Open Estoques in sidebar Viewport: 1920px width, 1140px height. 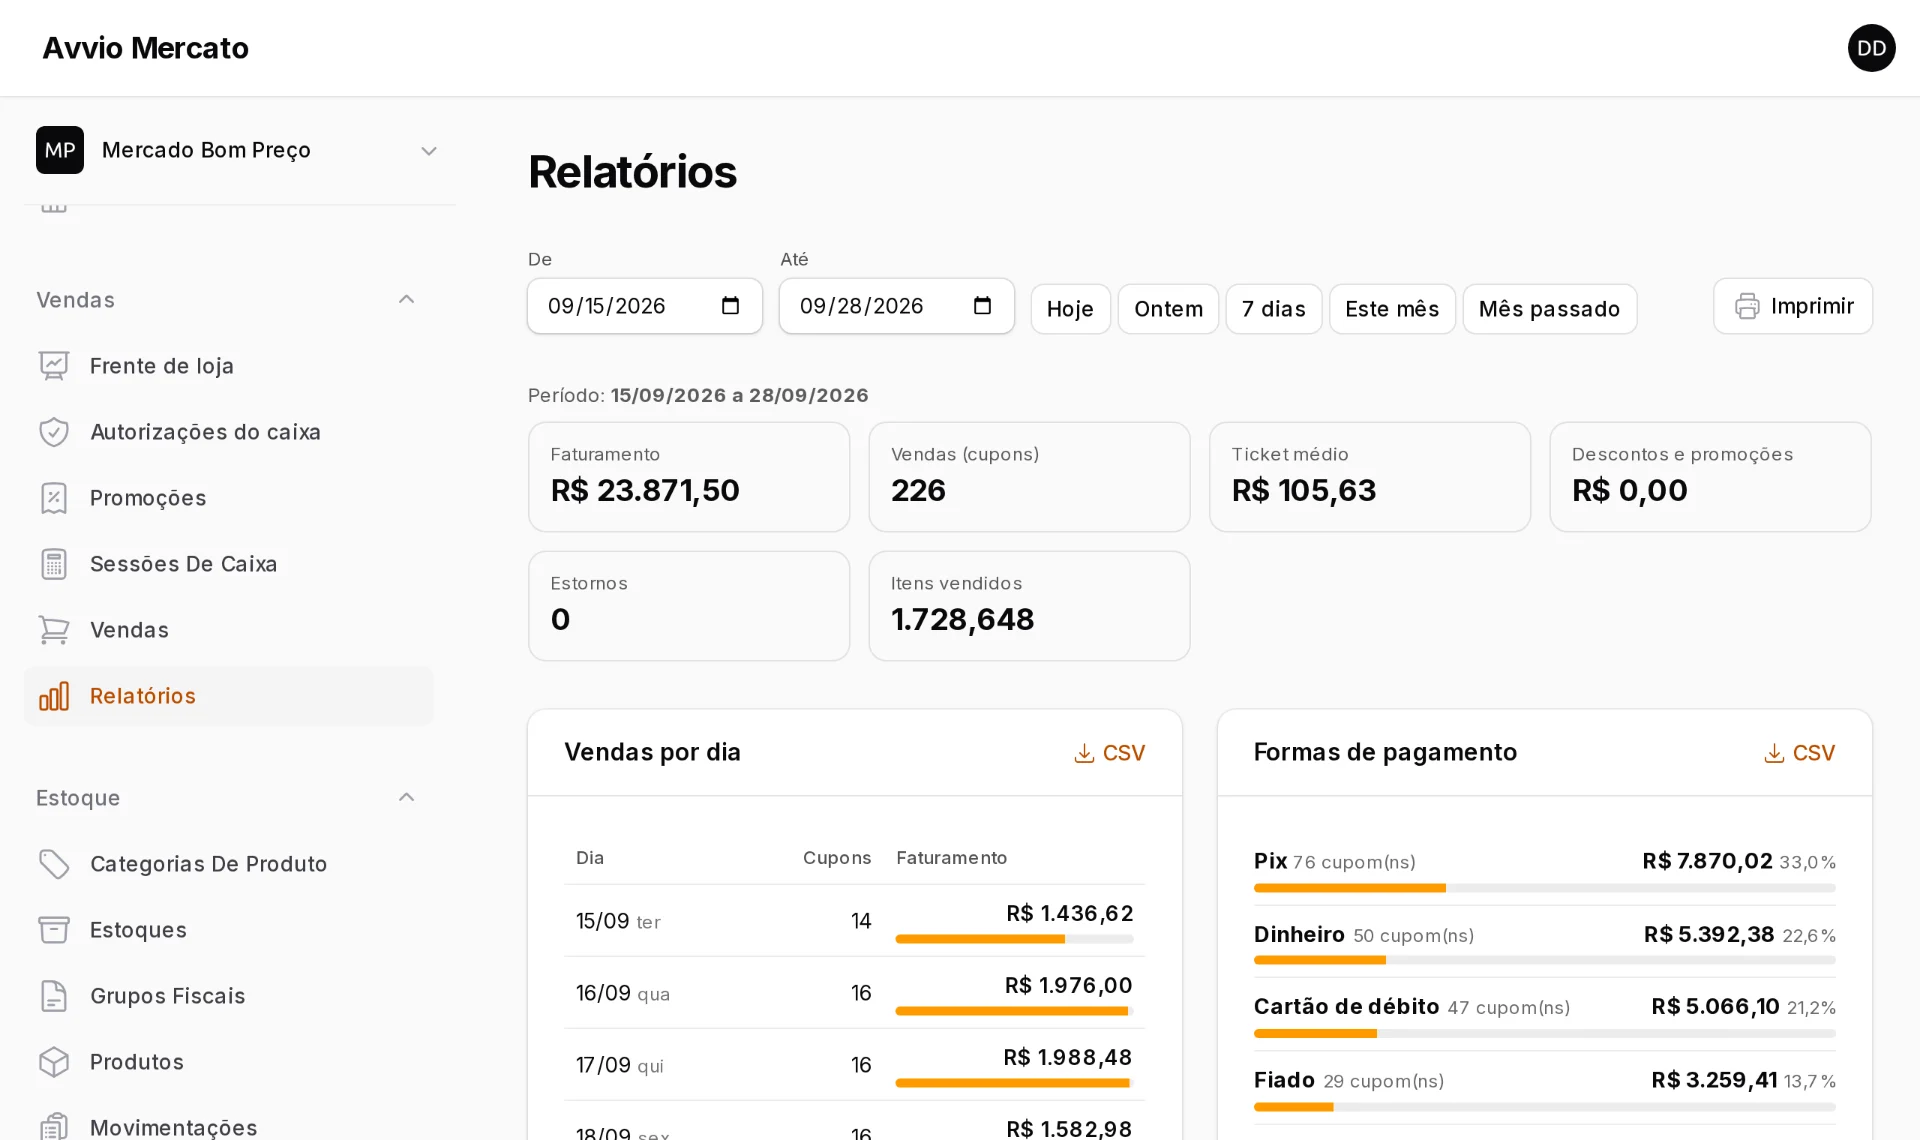(229, 930)
